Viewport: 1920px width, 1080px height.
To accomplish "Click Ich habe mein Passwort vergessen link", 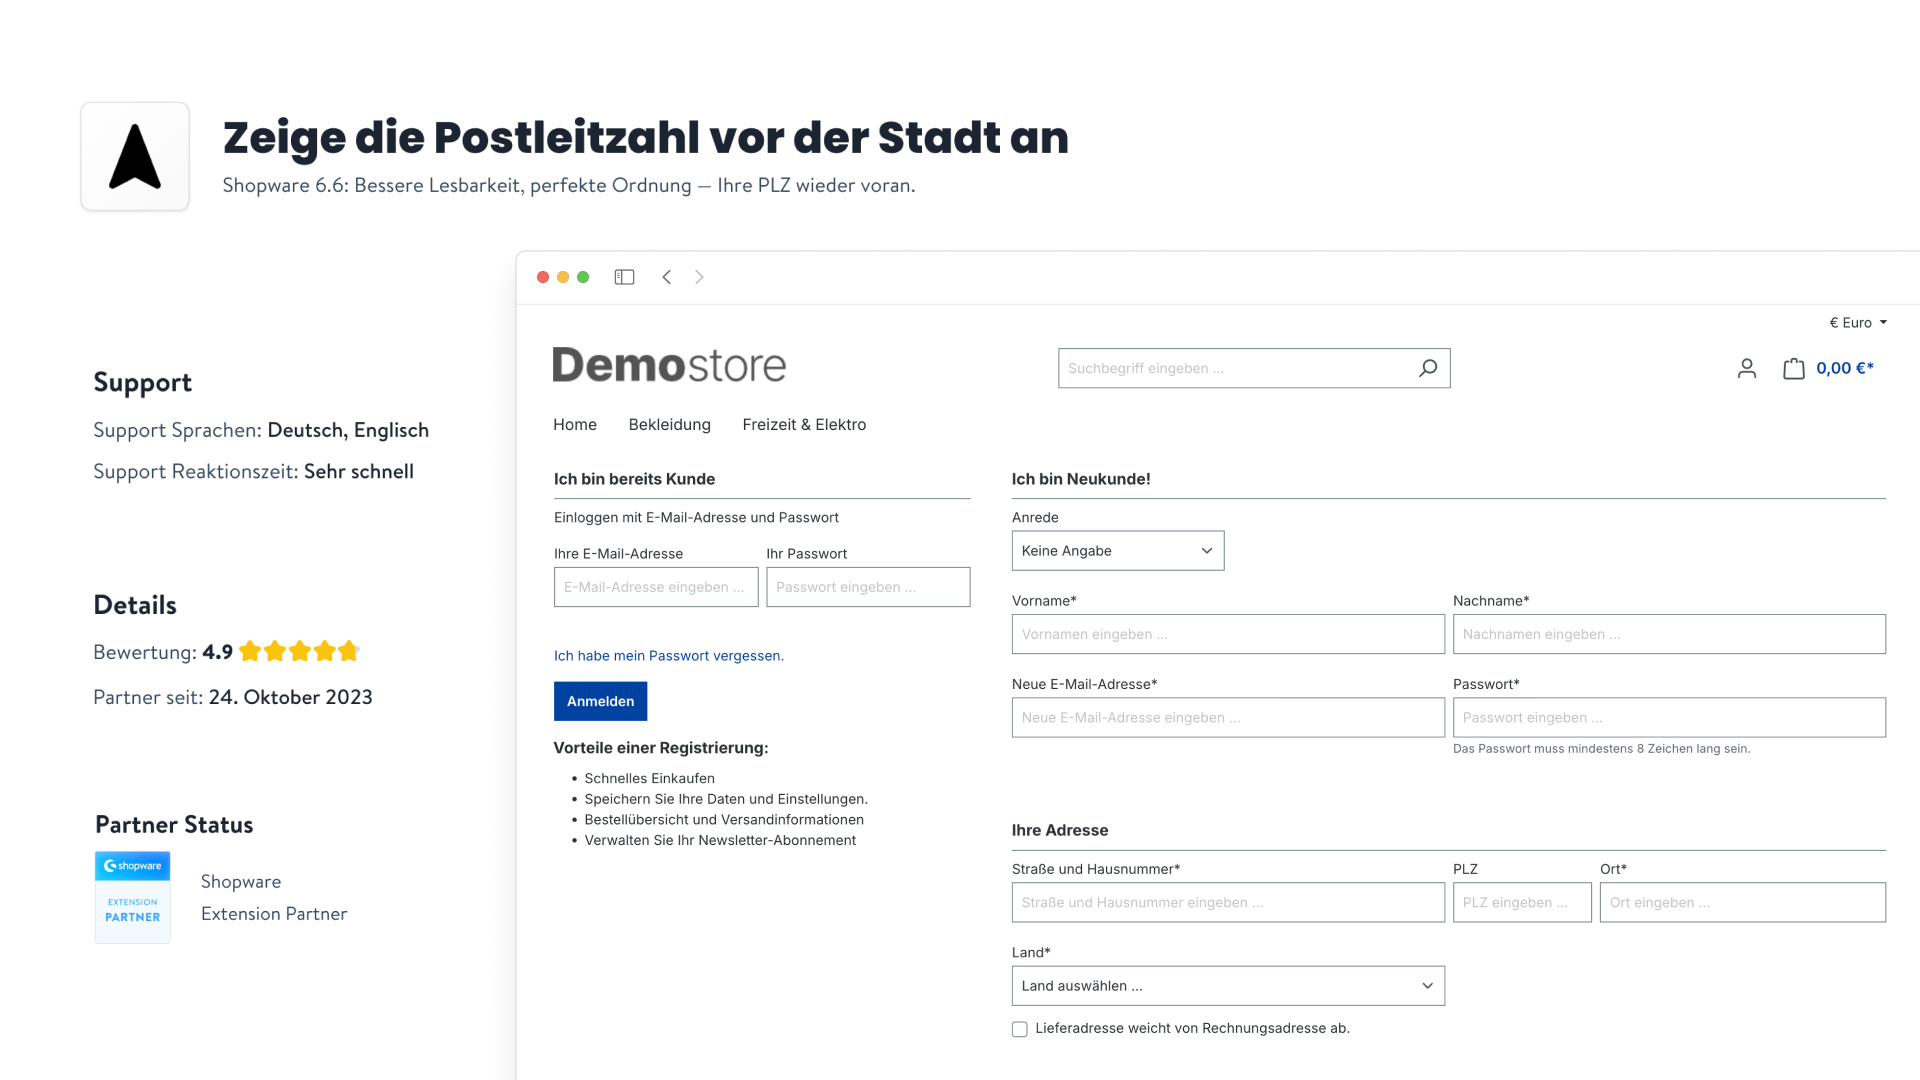I will (669, 656).
